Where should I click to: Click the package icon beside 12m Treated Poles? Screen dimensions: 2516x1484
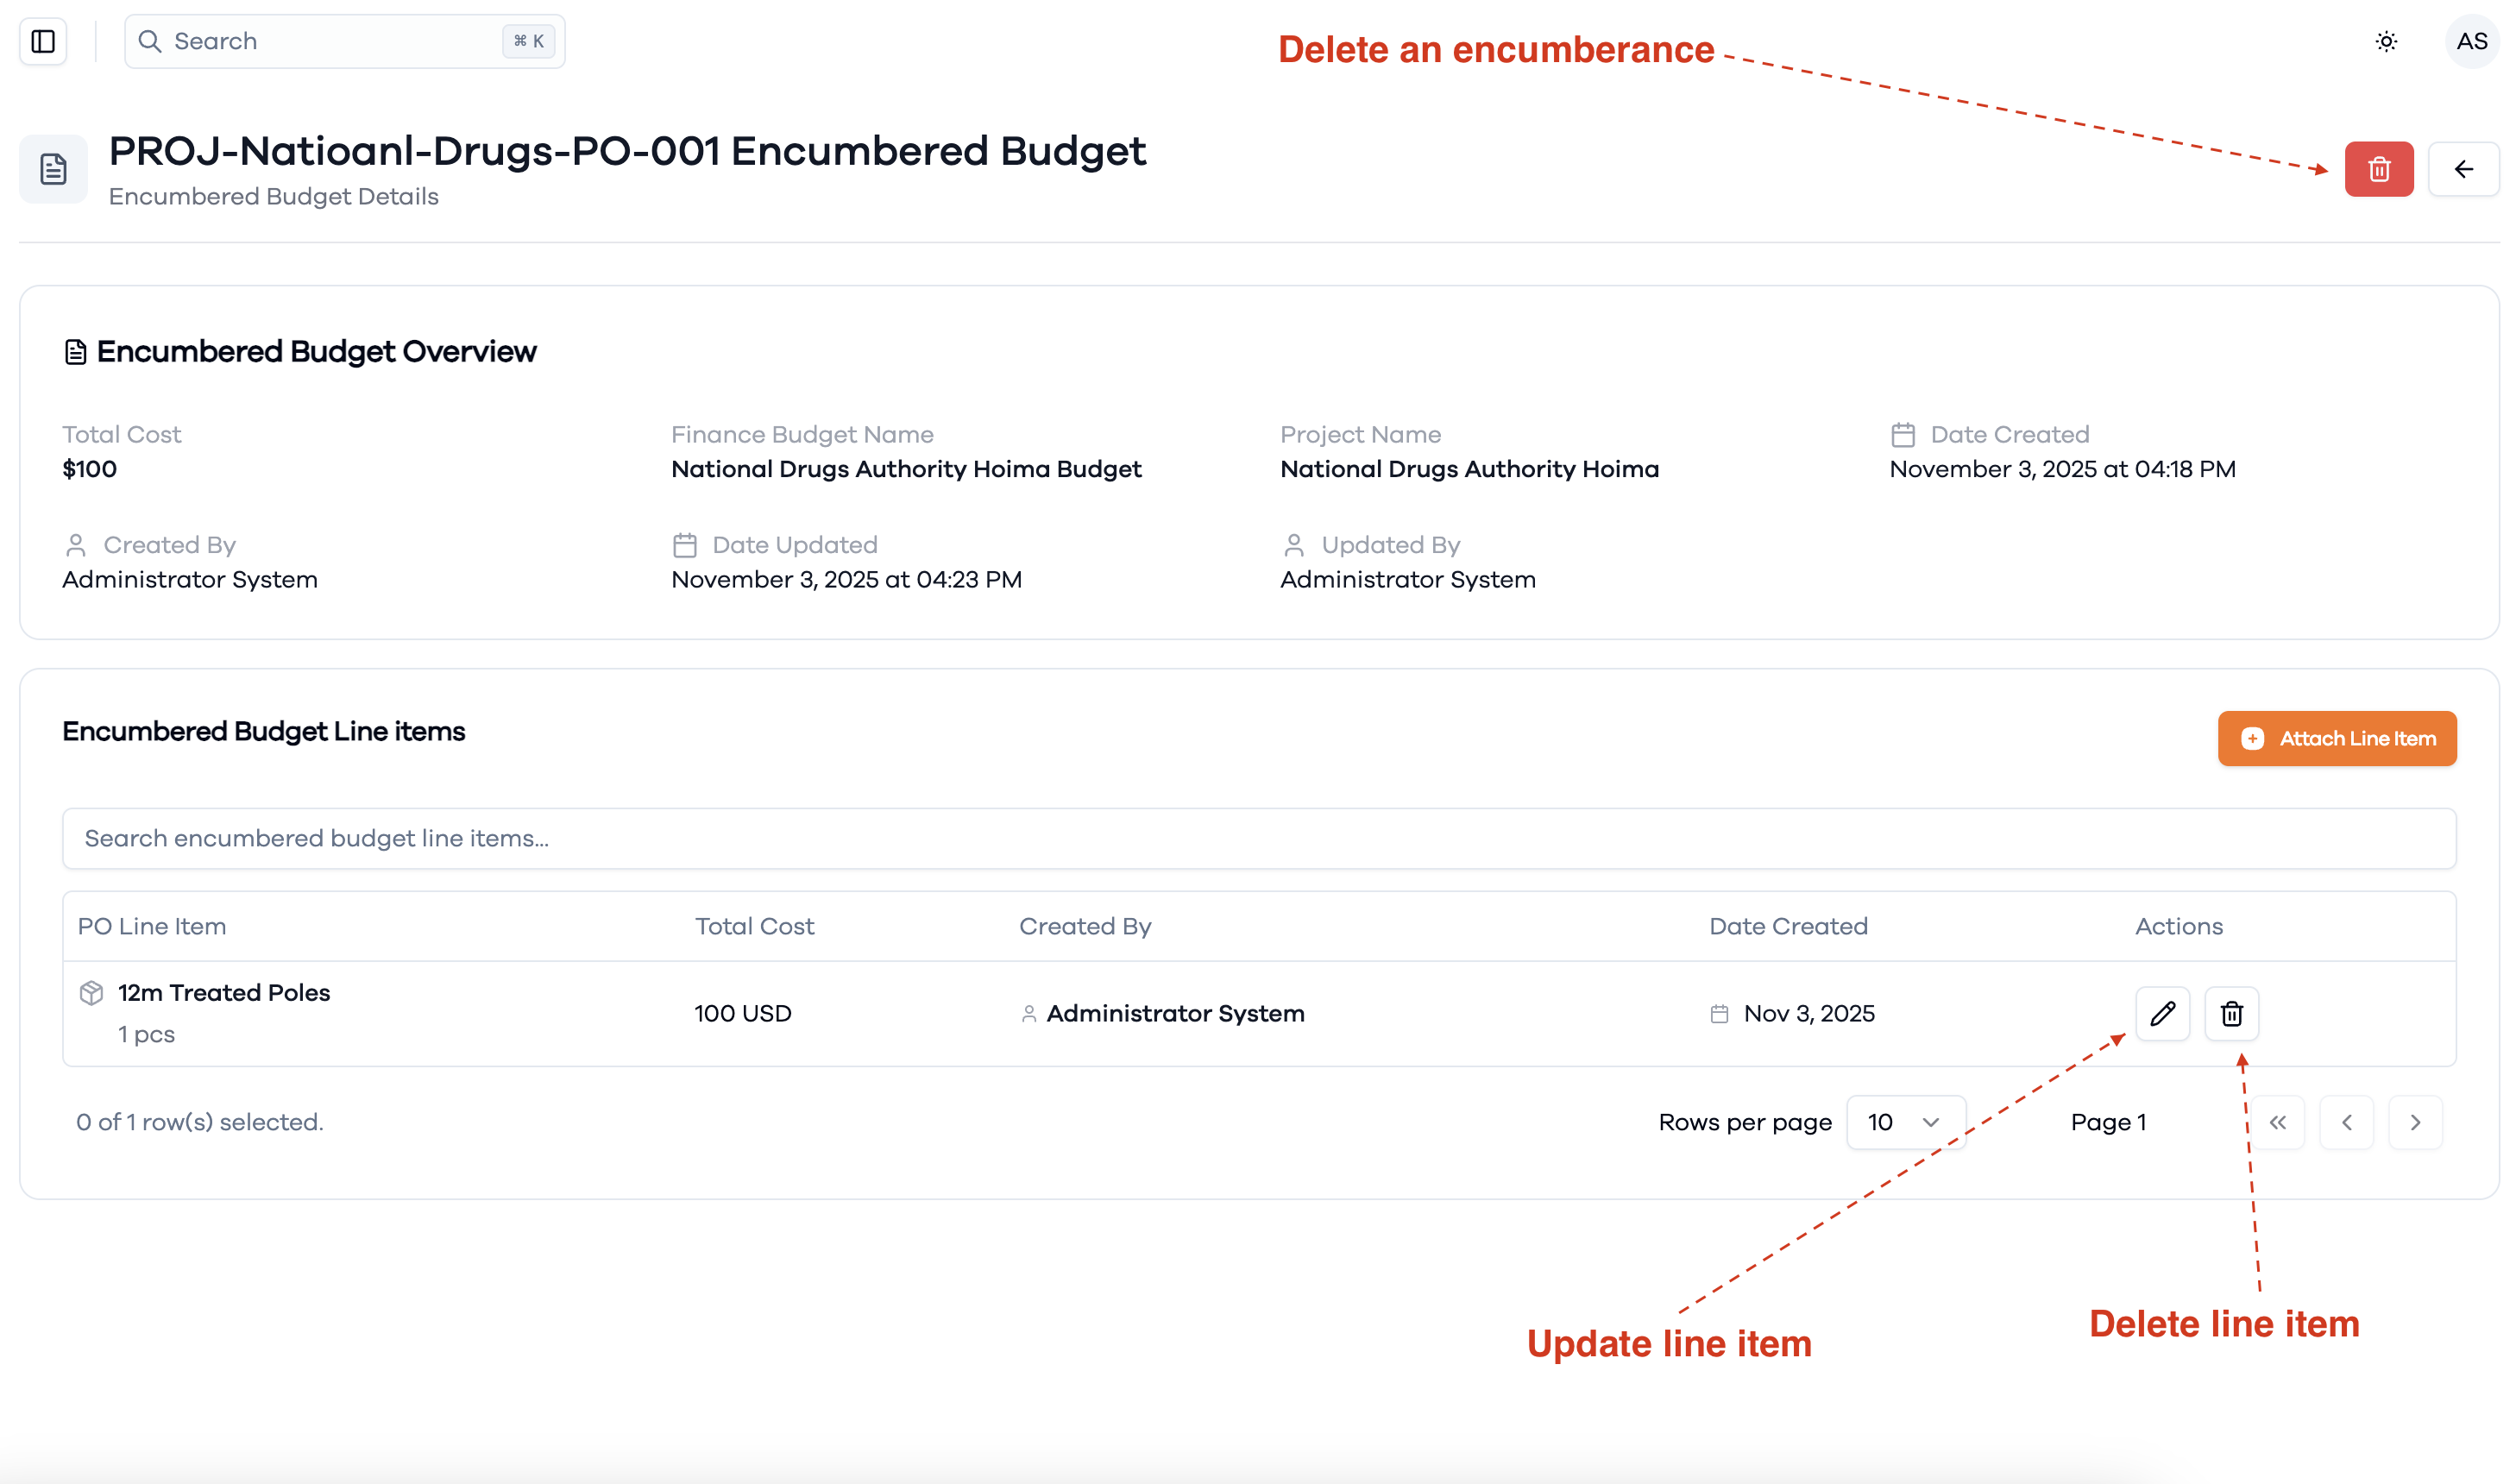(x=91, y=993)
